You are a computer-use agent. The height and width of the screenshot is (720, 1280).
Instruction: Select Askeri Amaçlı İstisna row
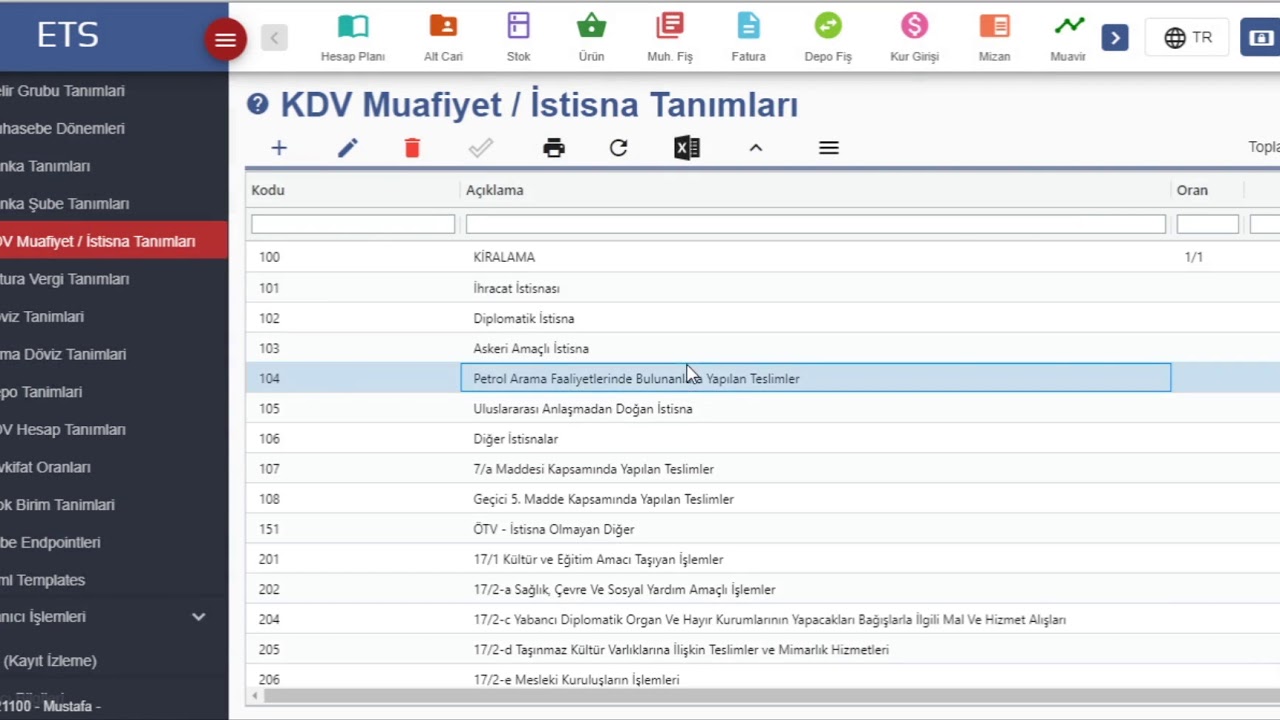(762, 348)
